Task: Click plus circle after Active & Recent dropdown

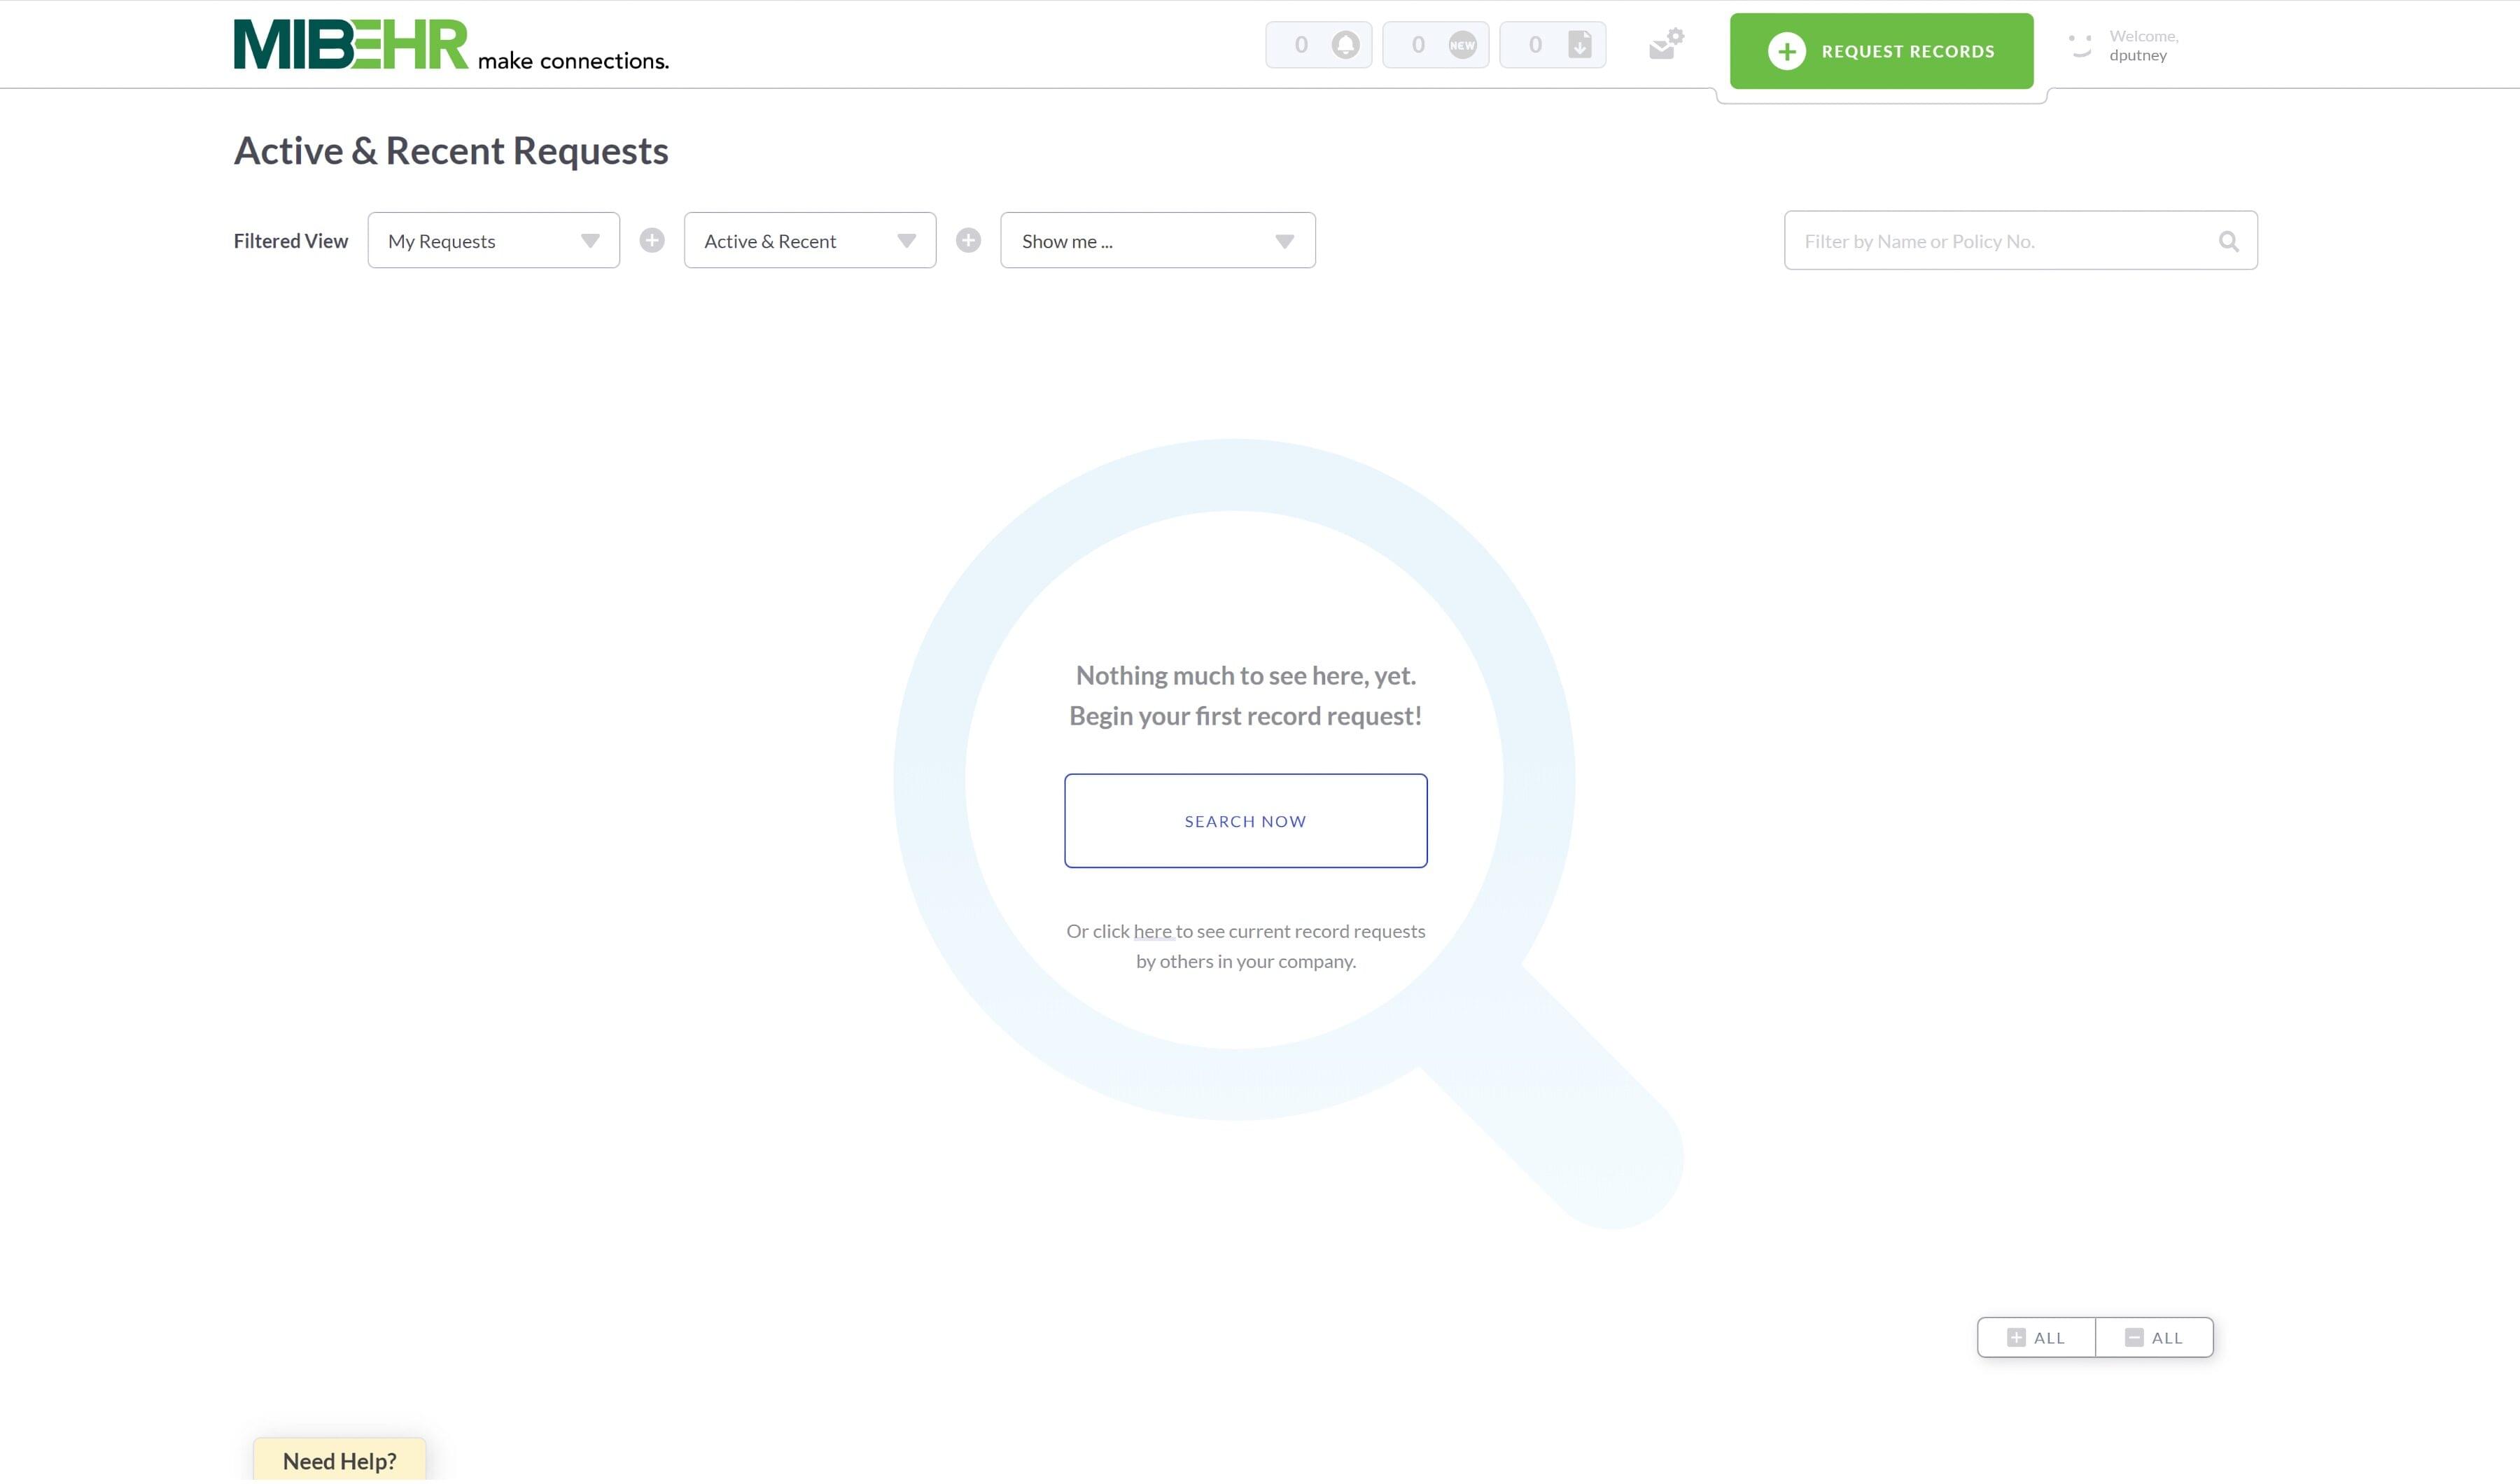Action: click(x=968, y=241)
